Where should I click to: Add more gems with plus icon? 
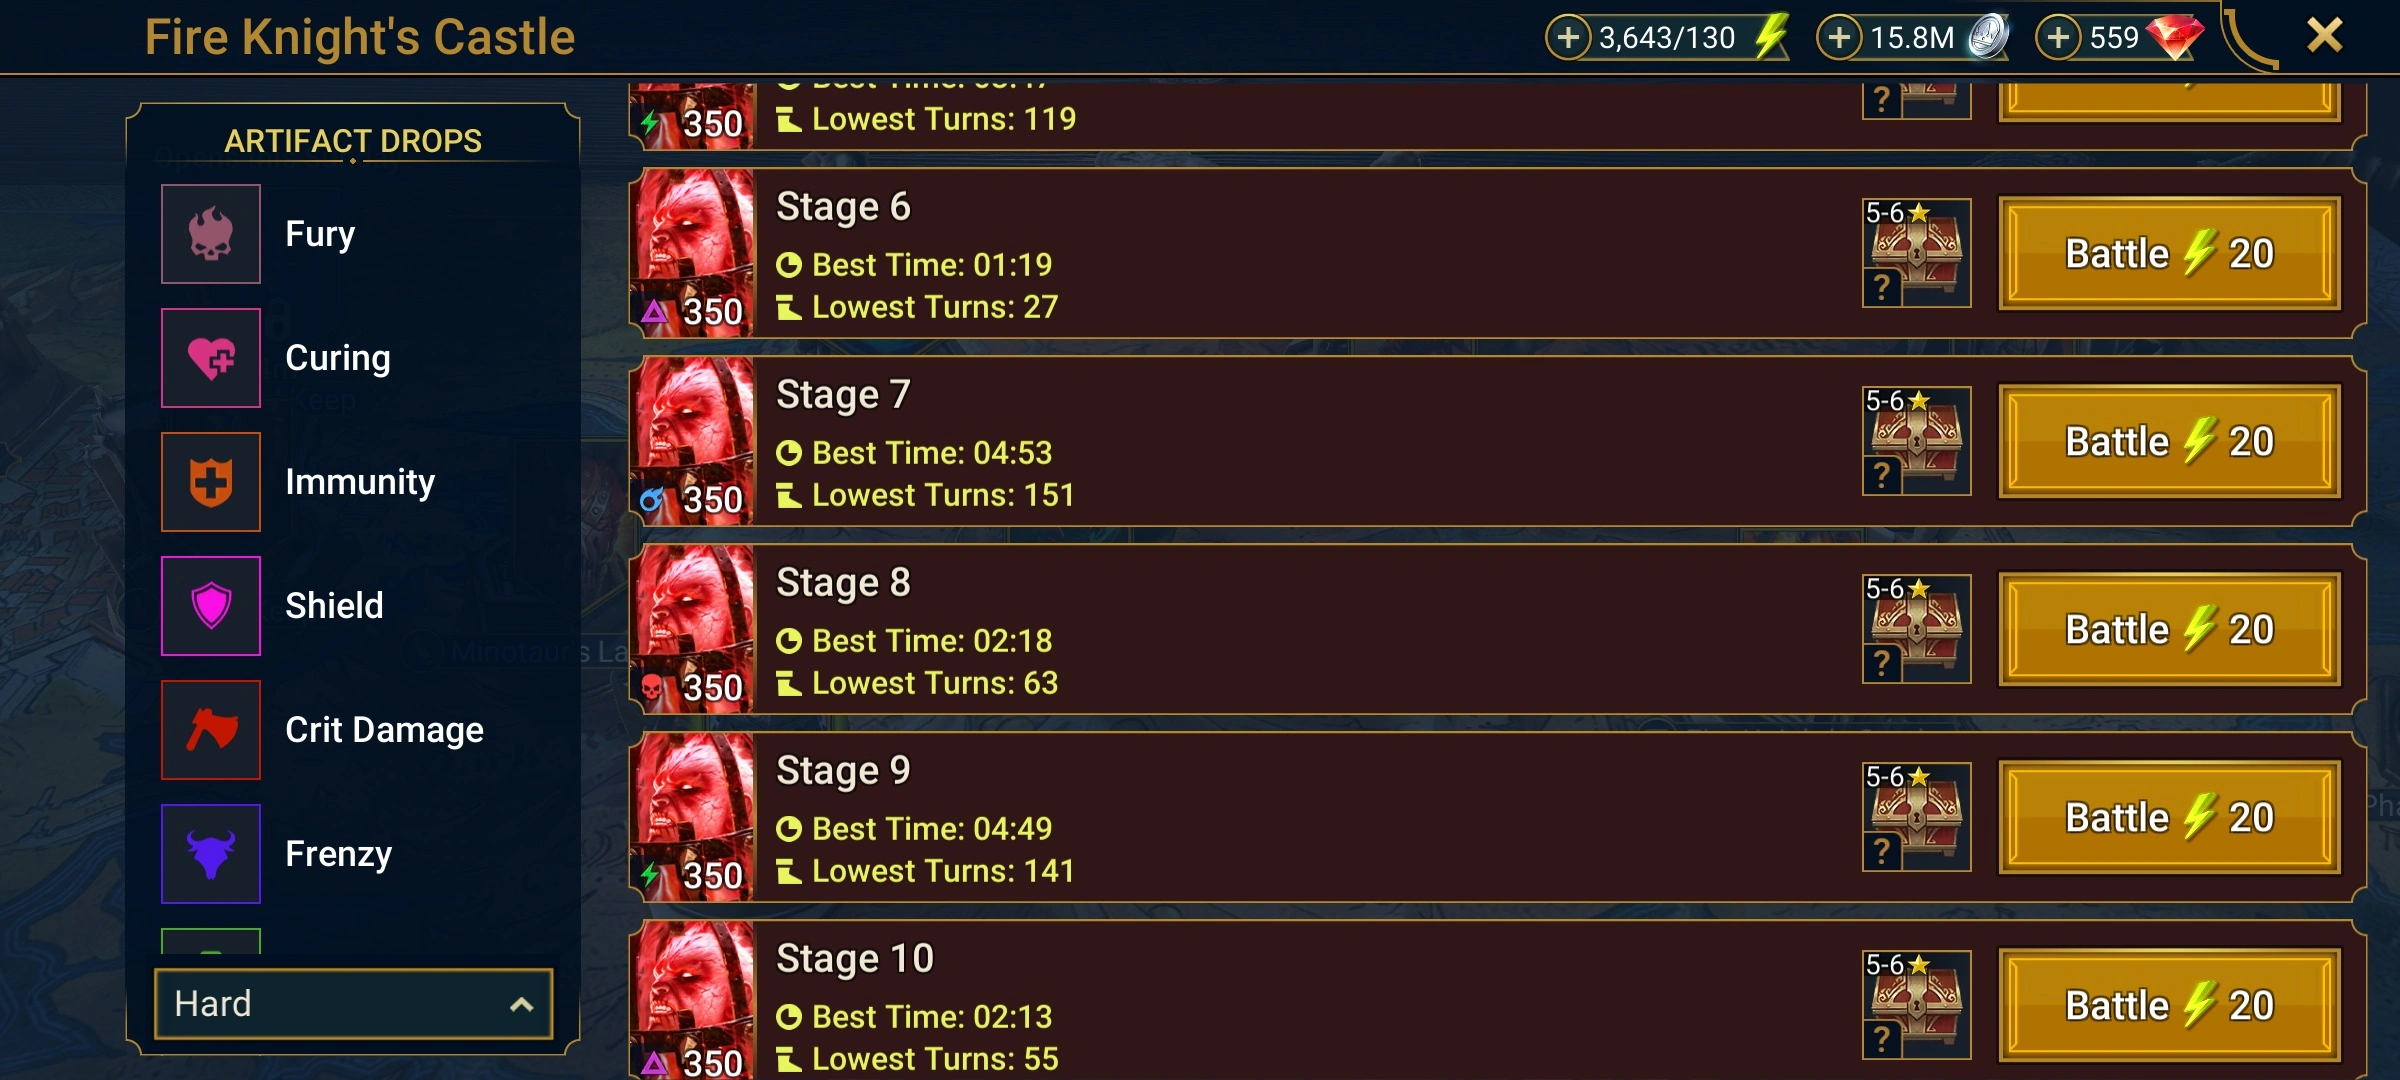tap(2058, 38)
